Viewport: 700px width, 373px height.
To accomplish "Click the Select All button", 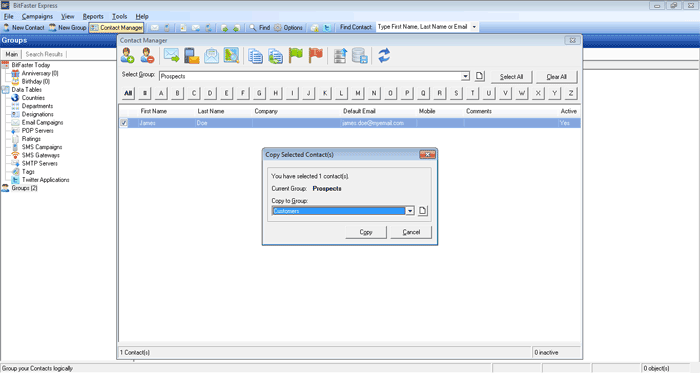I will pos(511,77).
